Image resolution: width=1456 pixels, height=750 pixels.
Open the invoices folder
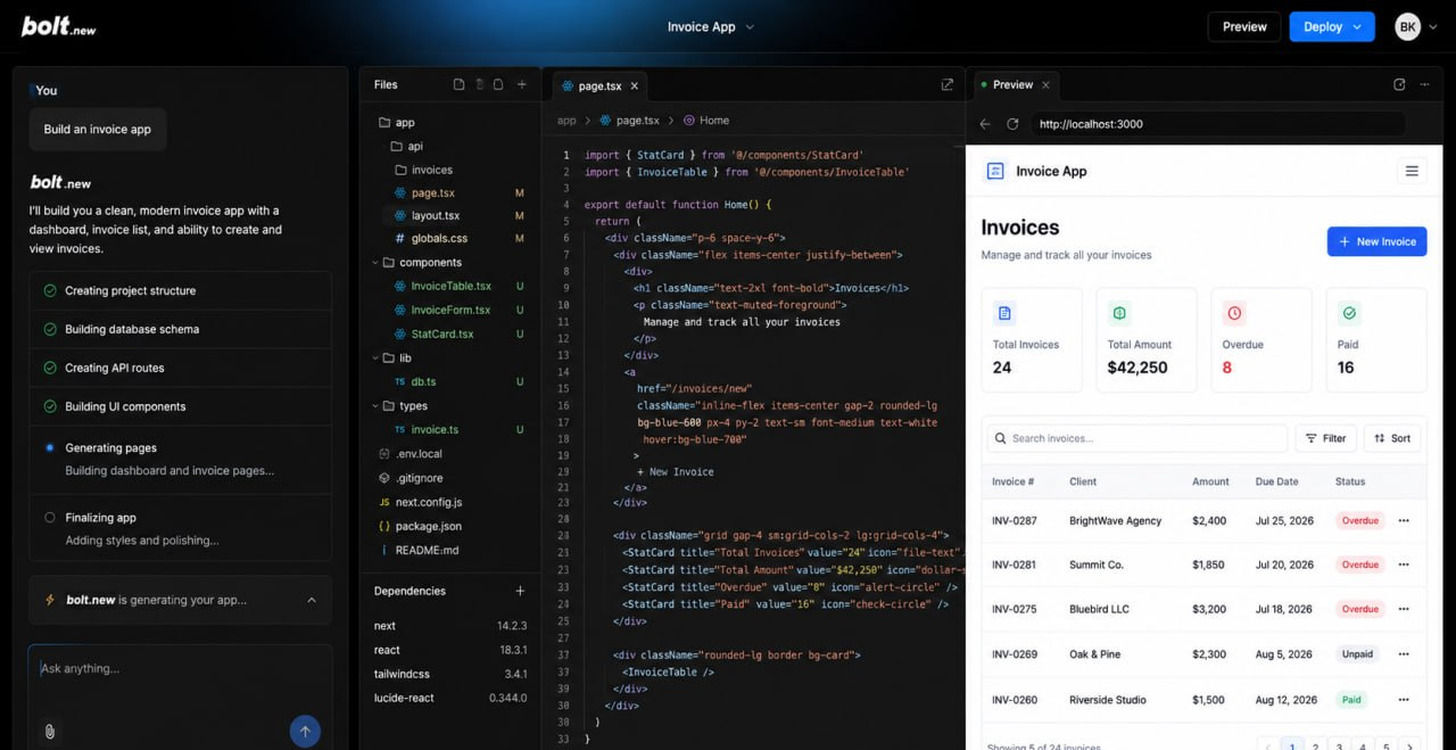pyautogui.click(x=424, y=170)
